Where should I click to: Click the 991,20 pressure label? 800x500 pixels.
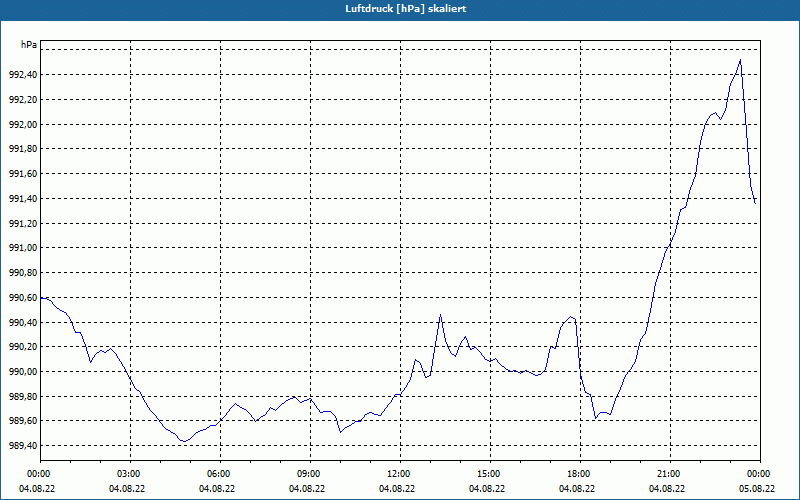22,223
